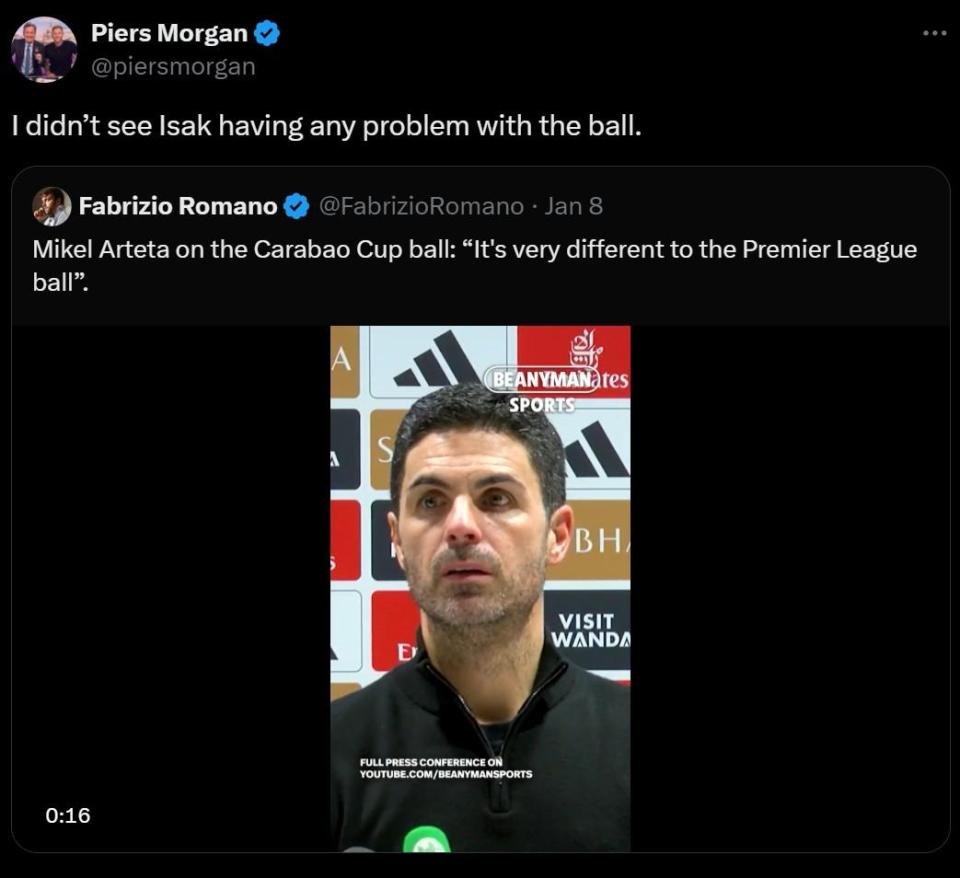The image size is (960, 878).
Task: Click the verified badge beside Fabrizio Romano
Action: [296, 207]
